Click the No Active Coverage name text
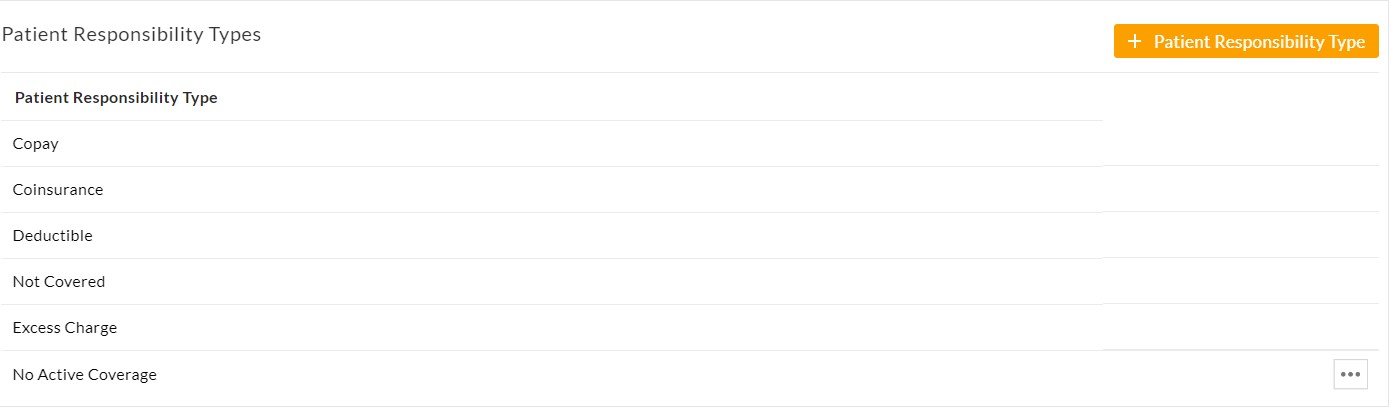 [x=85, y=375]
